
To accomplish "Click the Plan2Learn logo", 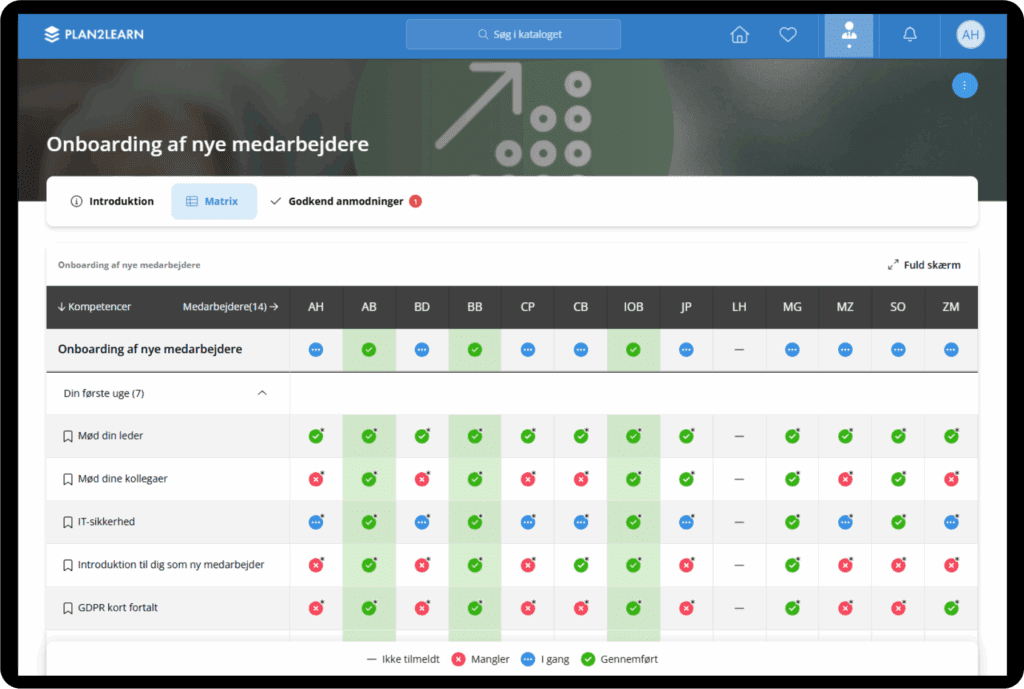I will point(94,35).
